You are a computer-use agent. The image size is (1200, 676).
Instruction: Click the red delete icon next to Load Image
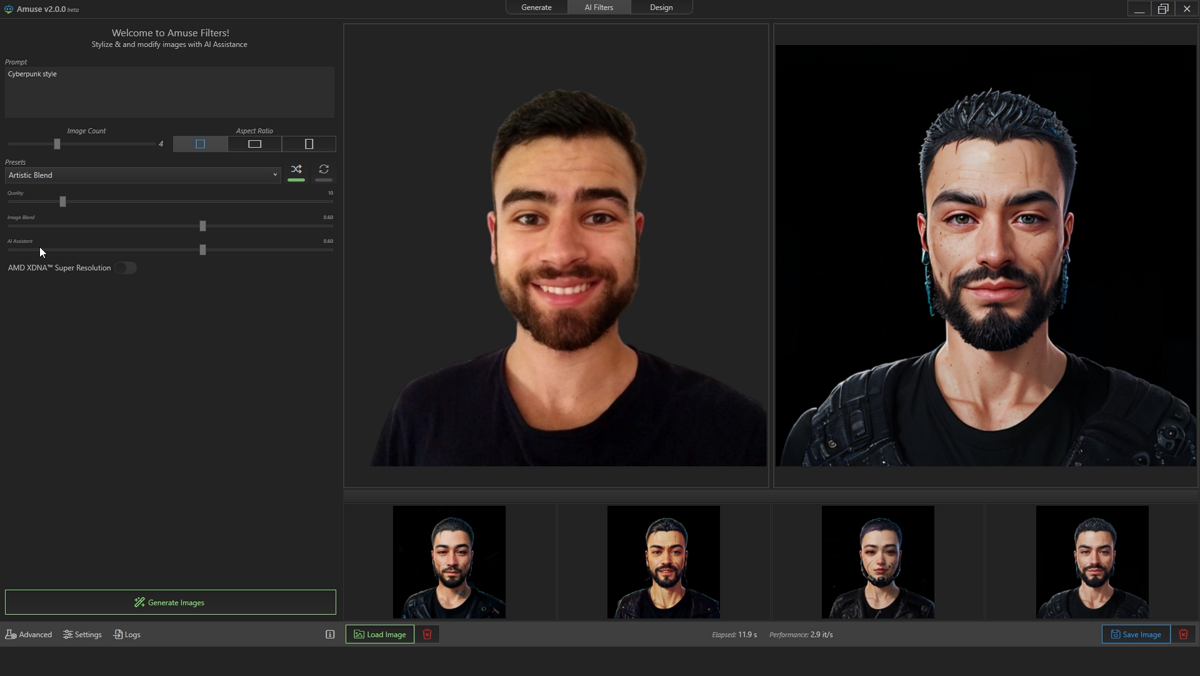[x=427, y=634]
